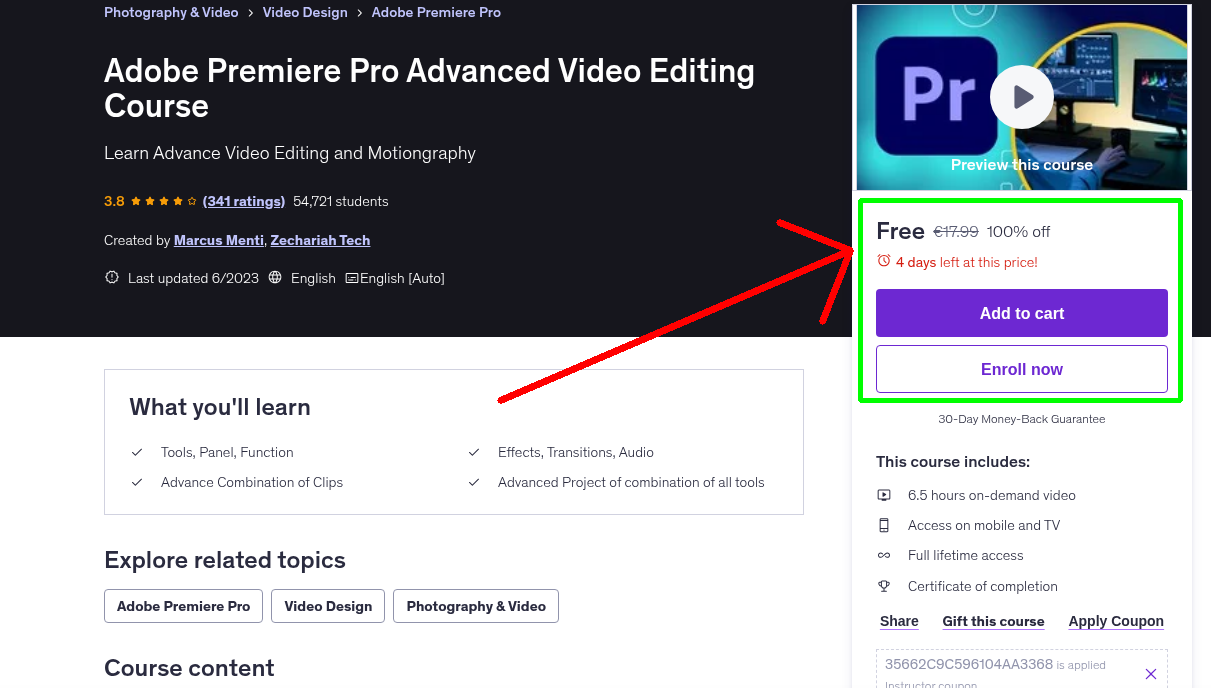The height and width of the screenshot is (688, 1211).
Task: Click the mobile and TV access icon
Action: coord(884,524)
